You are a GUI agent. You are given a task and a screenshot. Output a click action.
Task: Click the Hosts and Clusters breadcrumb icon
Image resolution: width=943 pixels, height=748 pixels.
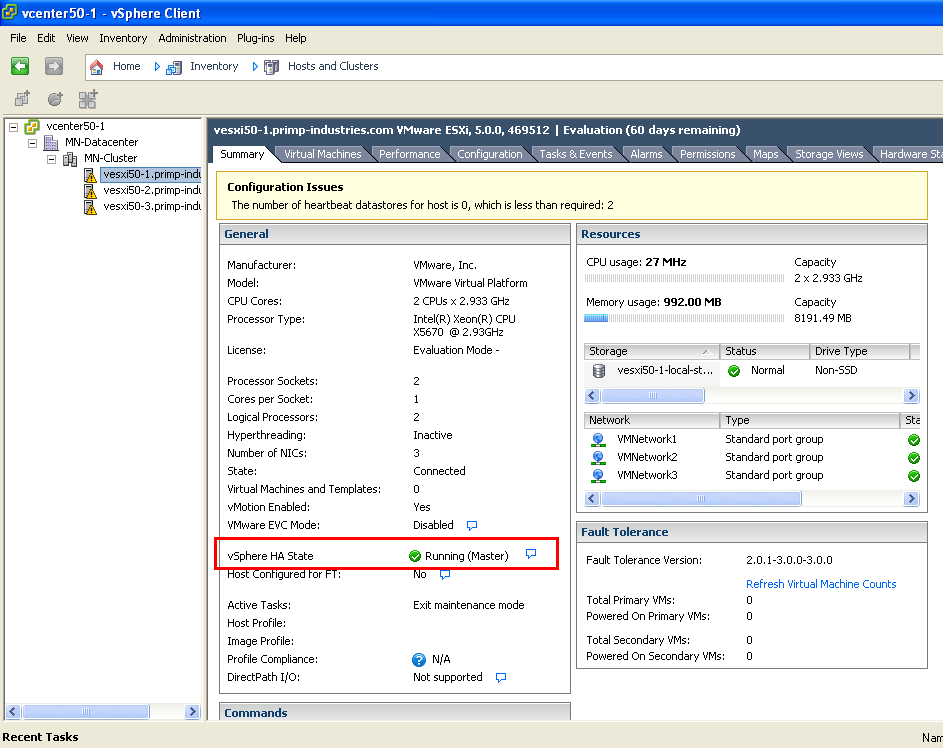pos(271,66)
